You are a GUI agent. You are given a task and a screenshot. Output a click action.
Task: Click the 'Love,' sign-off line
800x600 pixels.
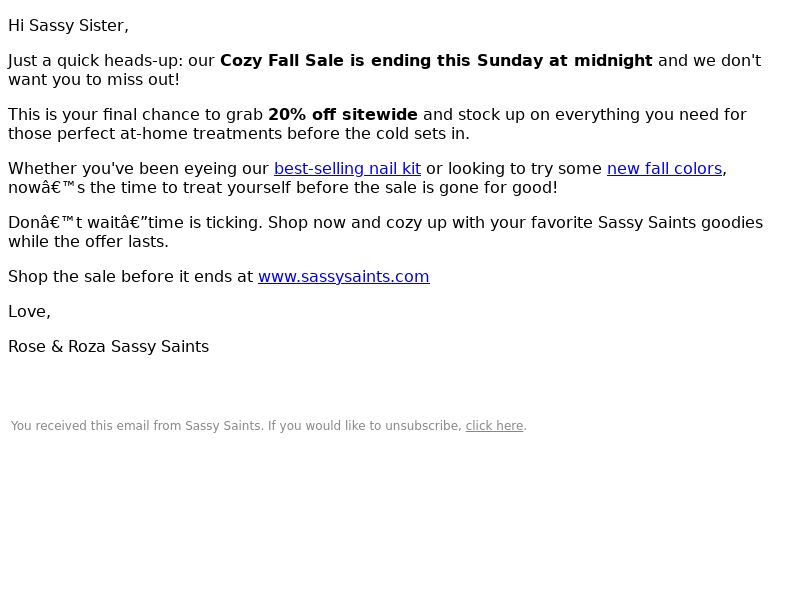[x=30, y=311]
